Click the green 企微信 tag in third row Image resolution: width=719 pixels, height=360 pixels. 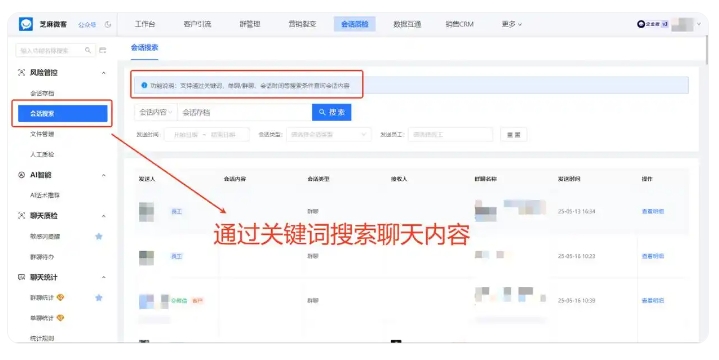(x=179, y=300)
